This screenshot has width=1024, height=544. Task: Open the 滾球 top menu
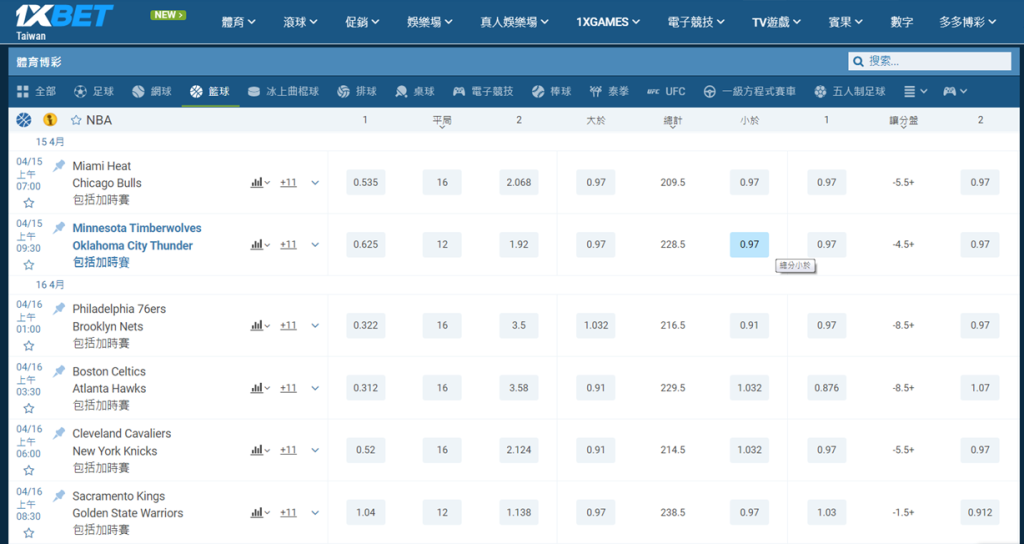point(300,22)
